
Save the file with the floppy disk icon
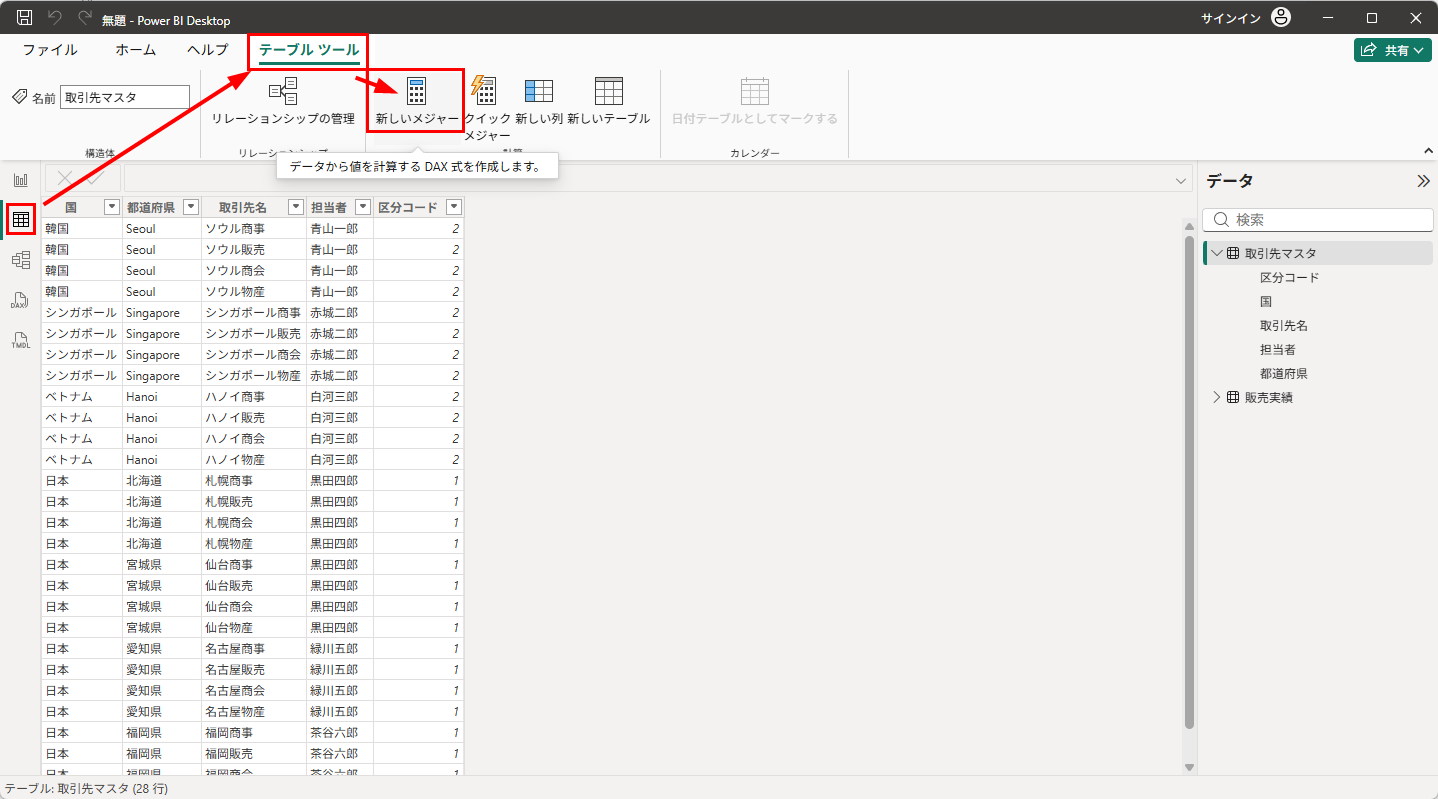[25, 18]
